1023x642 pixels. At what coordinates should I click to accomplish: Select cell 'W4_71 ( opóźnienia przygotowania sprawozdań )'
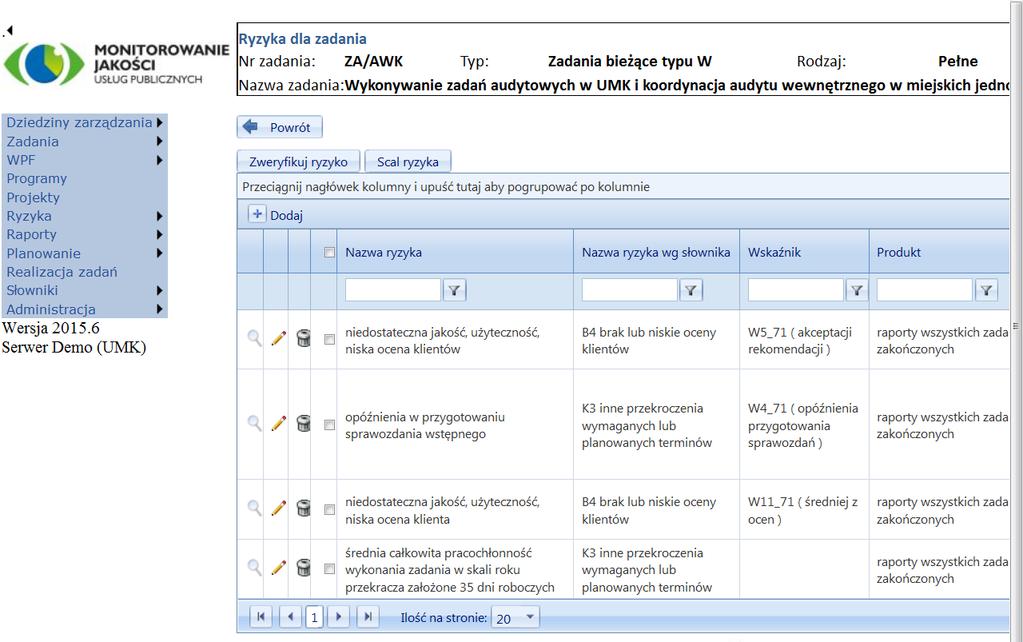803,425
